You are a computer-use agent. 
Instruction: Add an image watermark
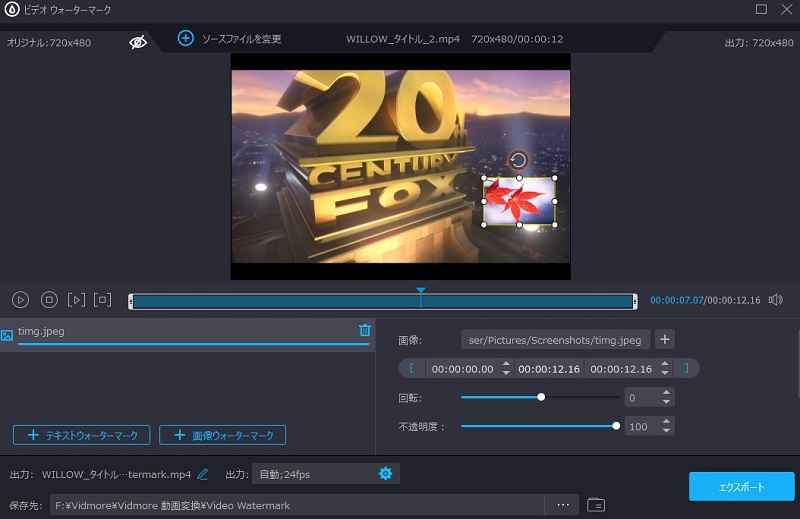223,435
